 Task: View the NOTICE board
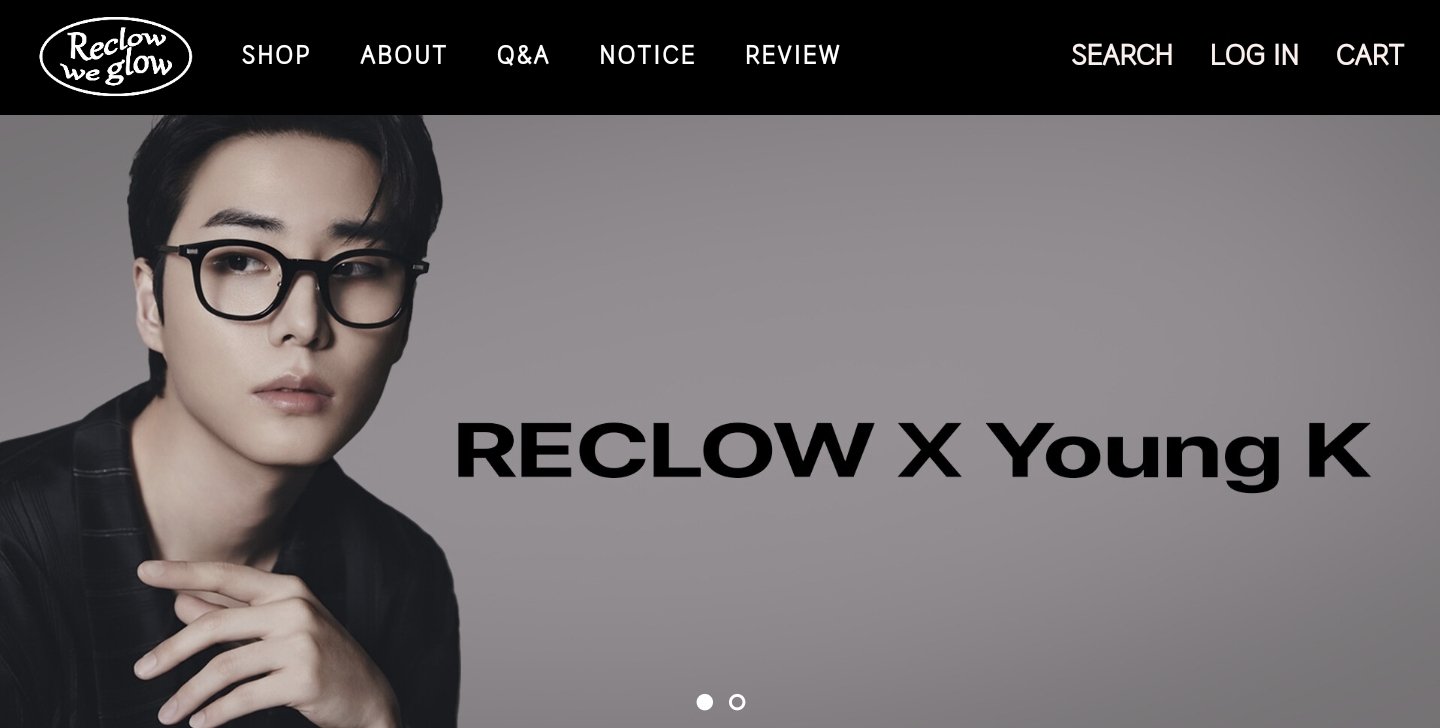pos(647,55)
